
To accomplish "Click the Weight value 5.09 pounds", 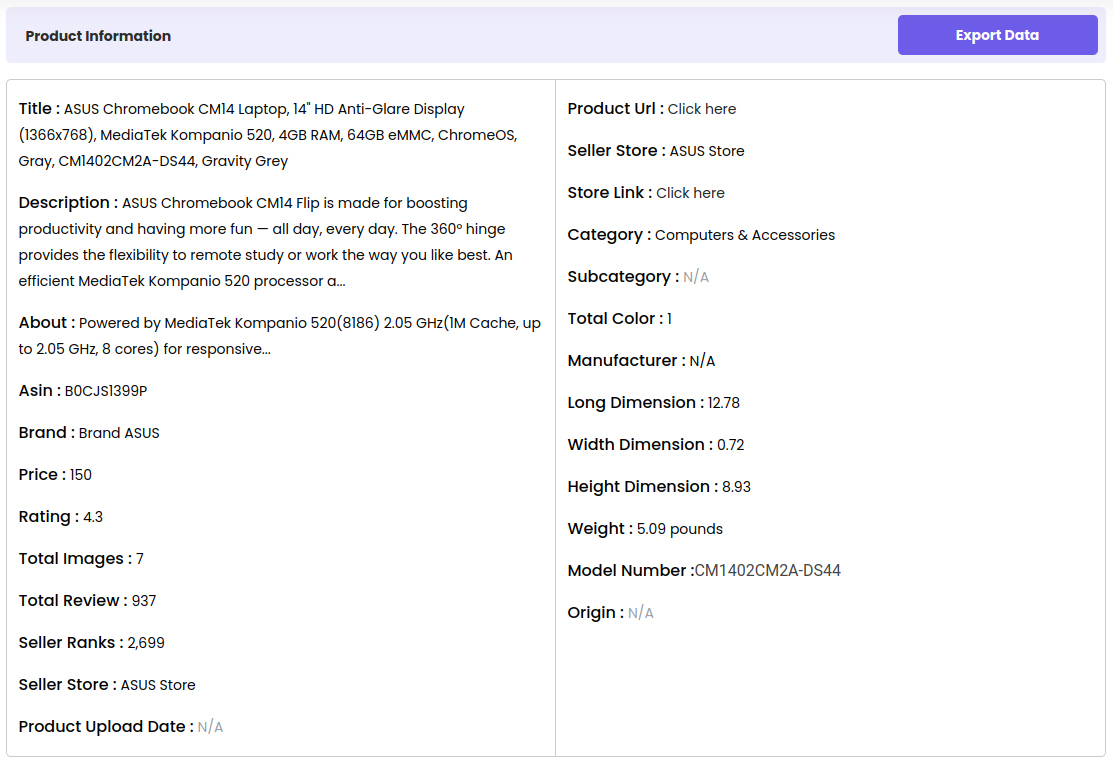I will coord(679,528).
